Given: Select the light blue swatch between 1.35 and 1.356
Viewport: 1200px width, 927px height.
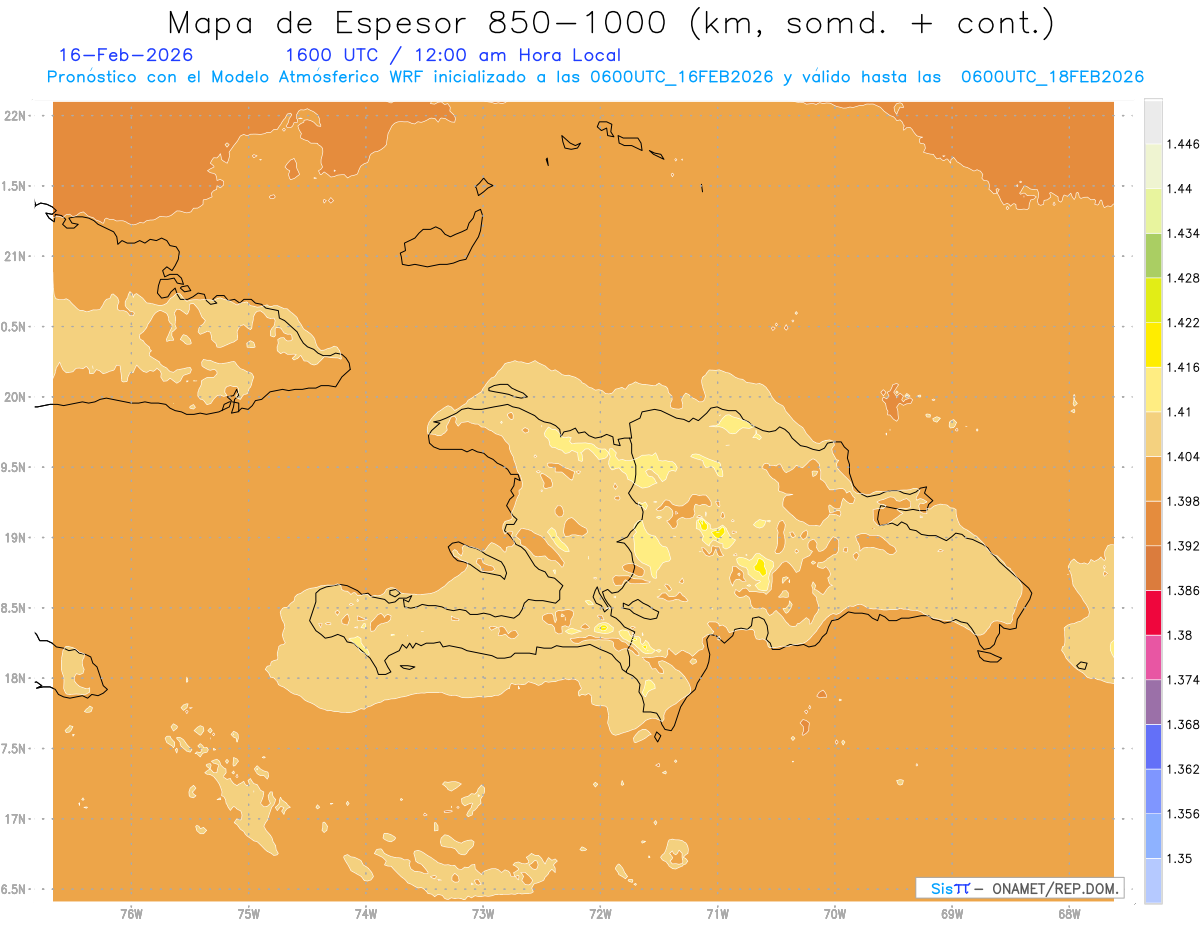Looking at the screenshot, I should (1153, 835).
